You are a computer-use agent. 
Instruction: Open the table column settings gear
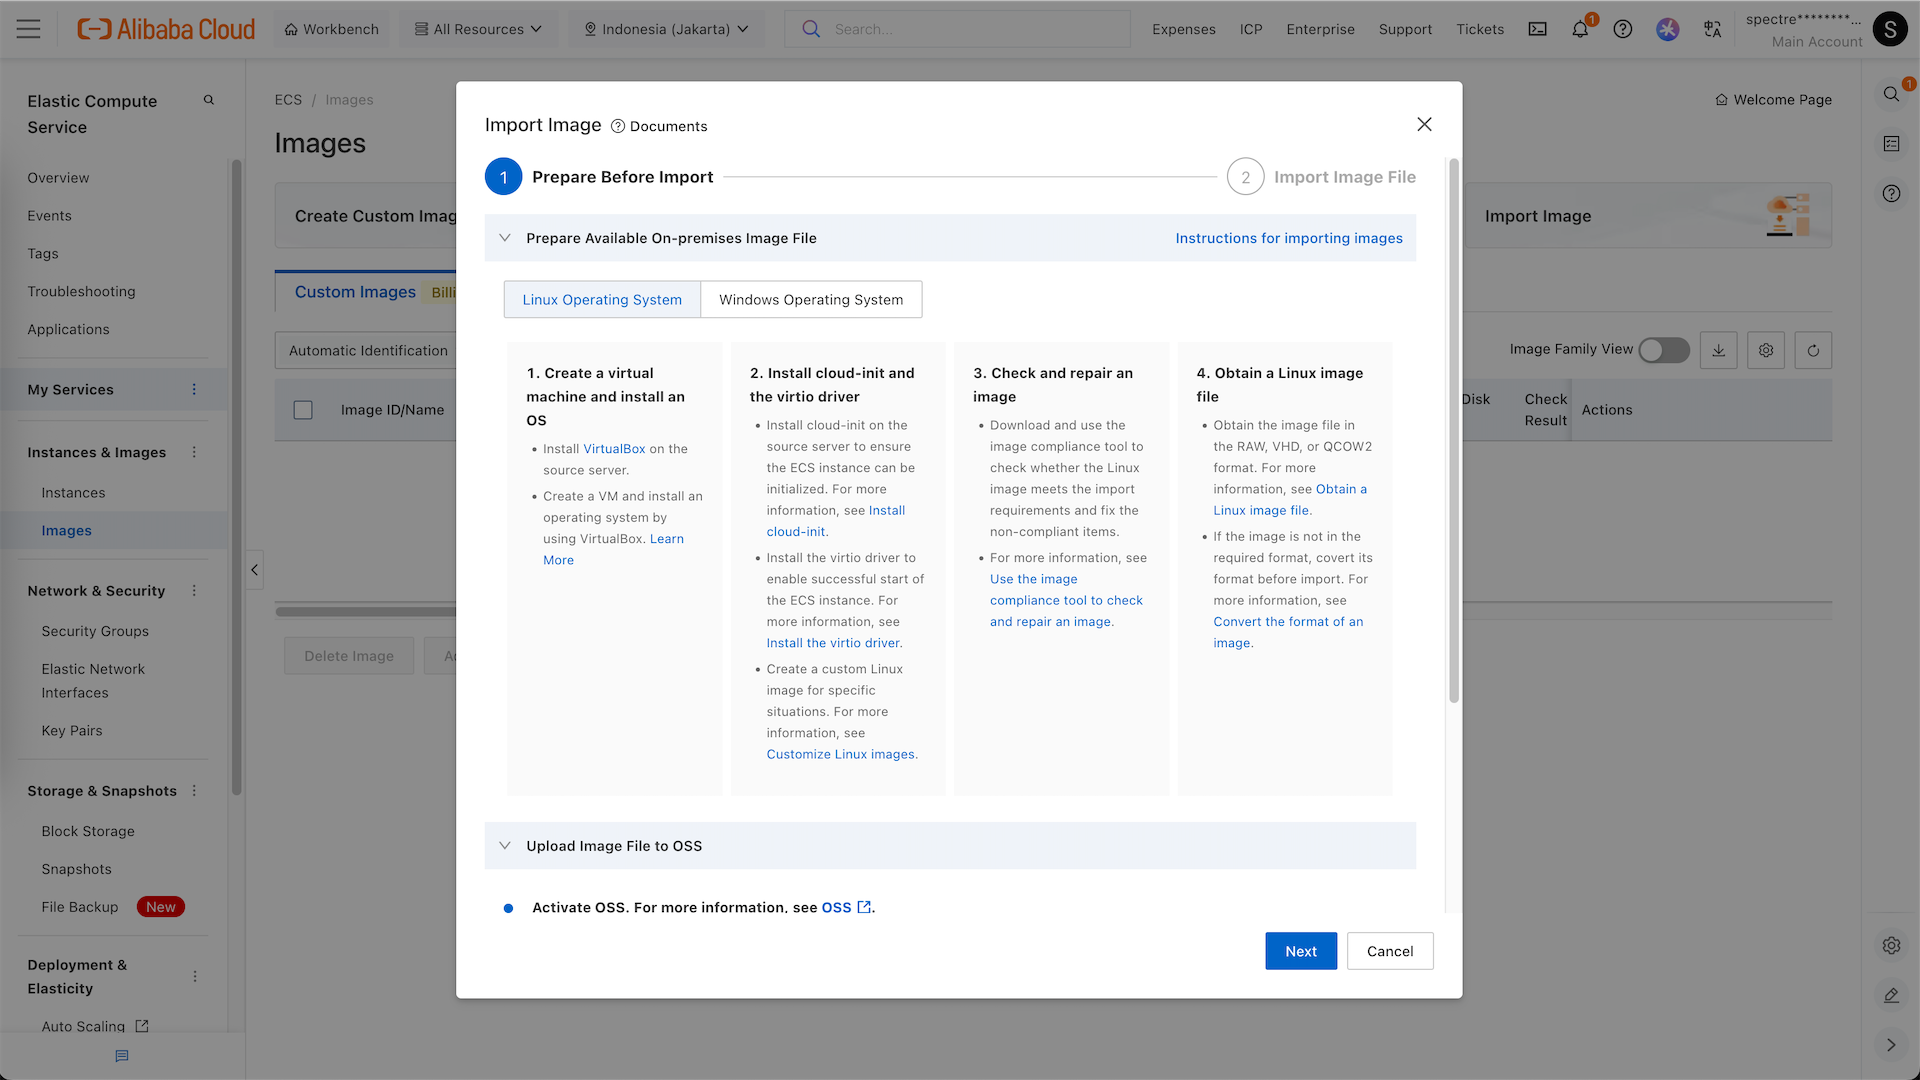coord(1766,350)
